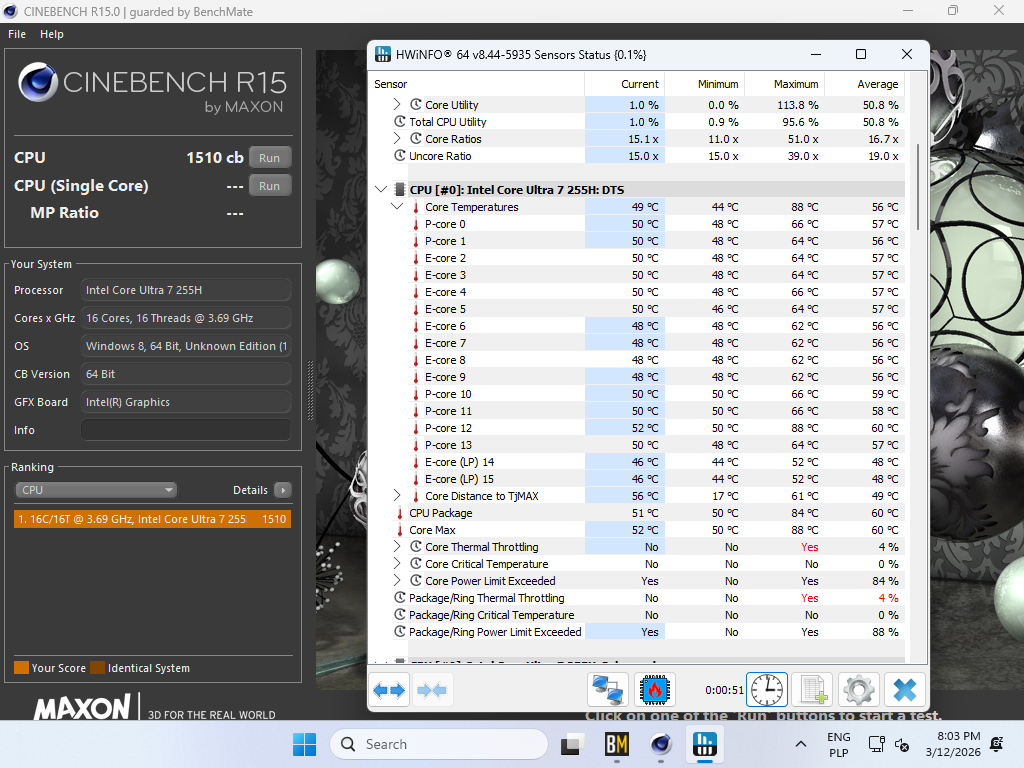Click the Cinebench logo sphere icon
The height and width of the screenshot is (768, 1024).
click(38, 82)
